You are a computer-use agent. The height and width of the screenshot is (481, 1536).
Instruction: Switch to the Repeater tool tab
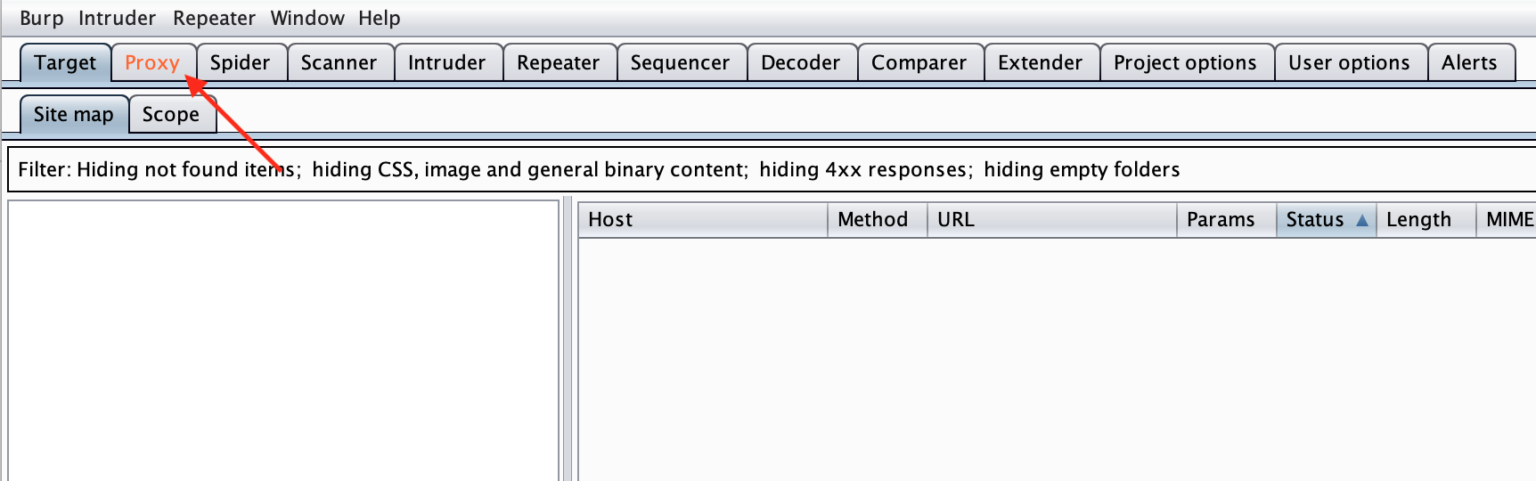558,62
